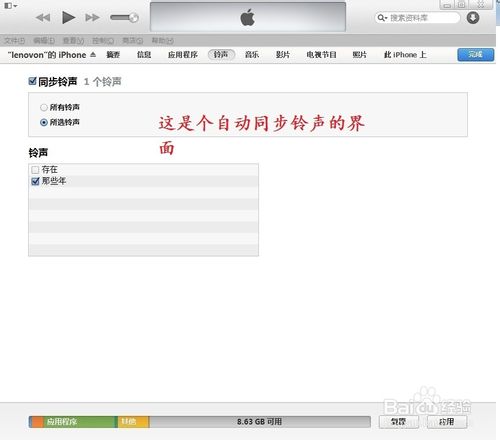Open the 此 iPhone 上 tab
The height and width of the screenshot is (440, 500).
(405, 55)
